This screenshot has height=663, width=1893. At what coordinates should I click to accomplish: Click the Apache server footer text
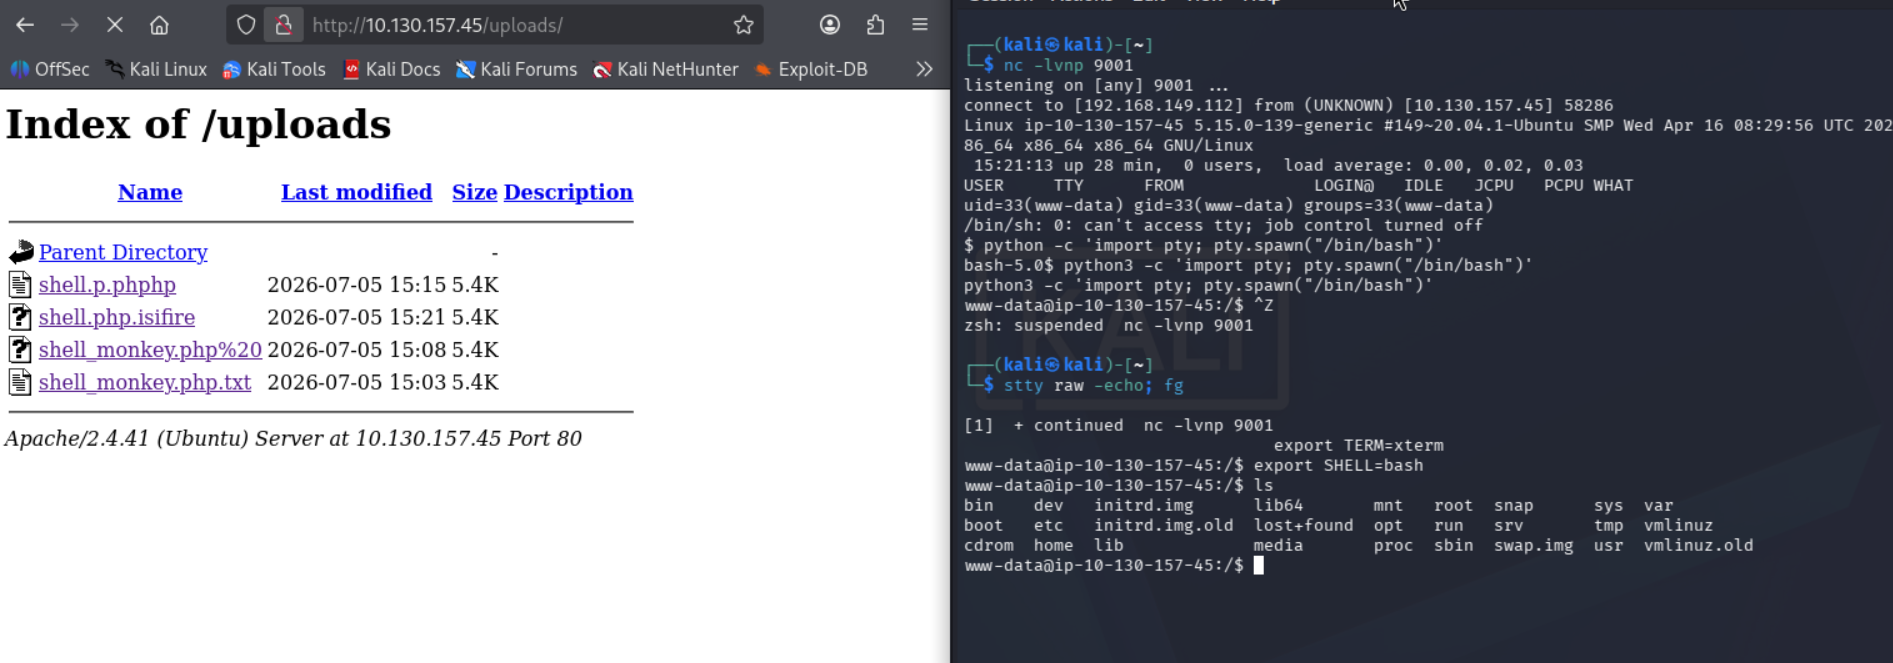point(293,438)
